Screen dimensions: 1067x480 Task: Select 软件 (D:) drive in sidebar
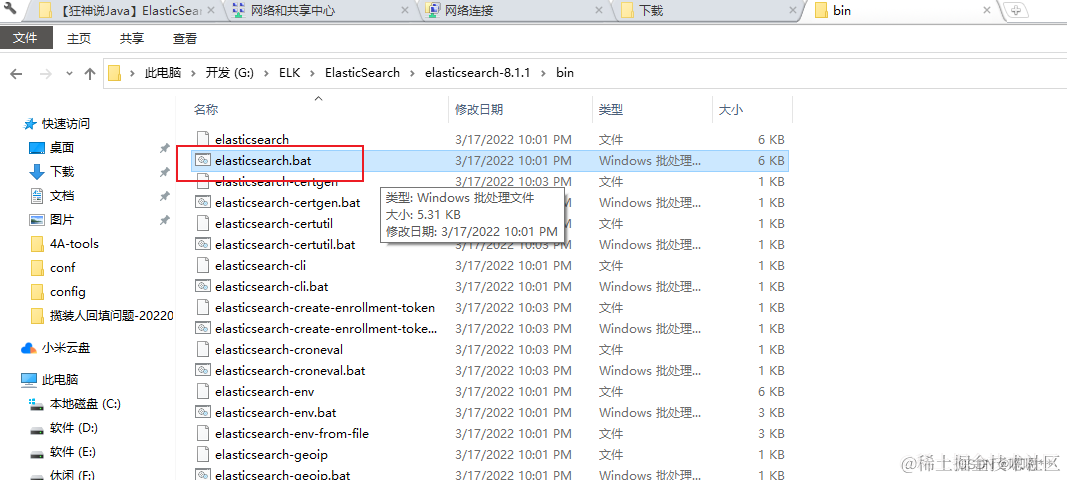(73, 428)
